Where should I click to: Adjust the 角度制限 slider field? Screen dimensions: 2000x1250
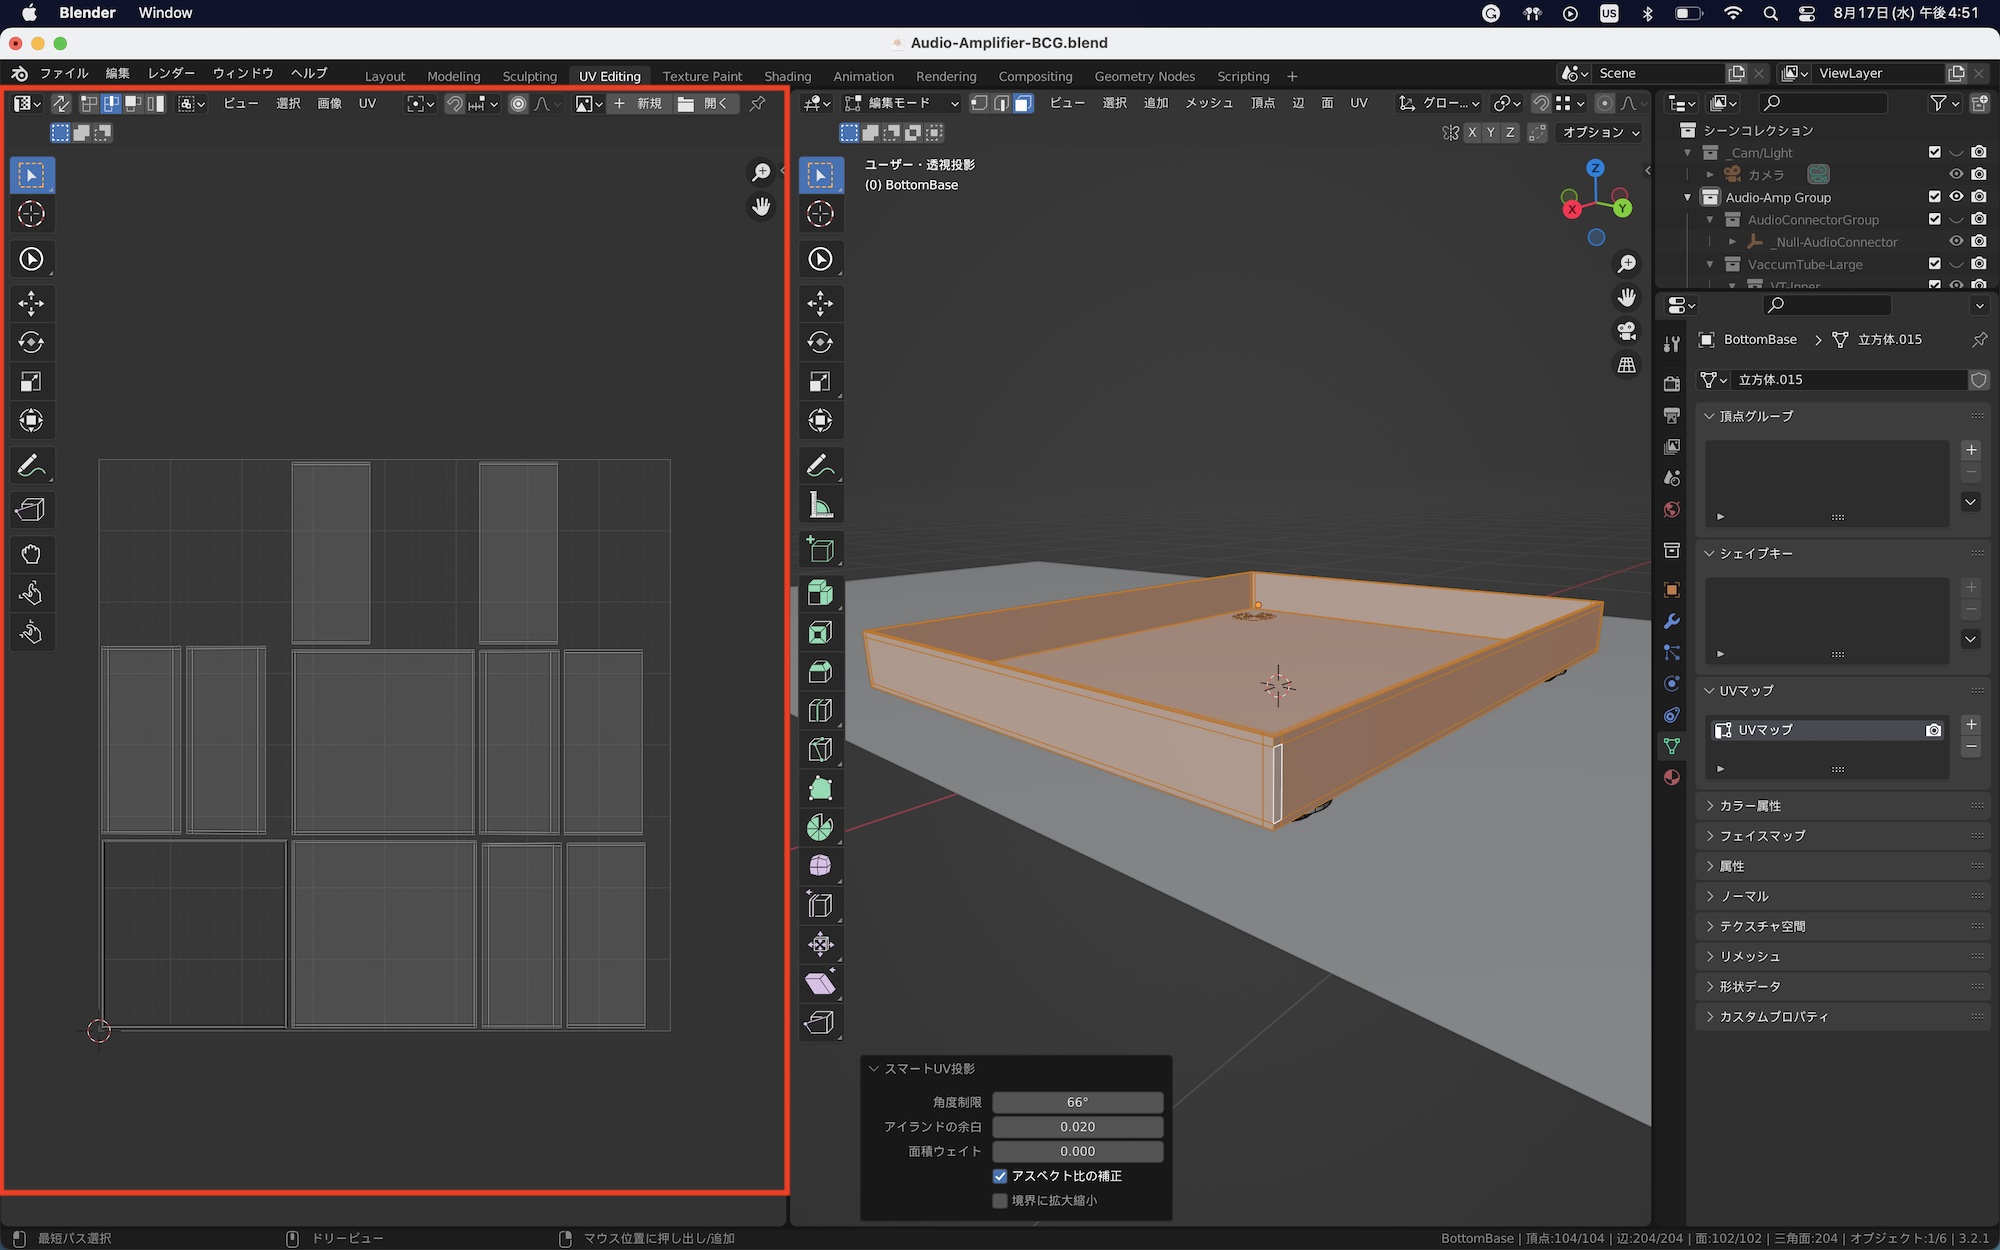pos(1077,1102)
